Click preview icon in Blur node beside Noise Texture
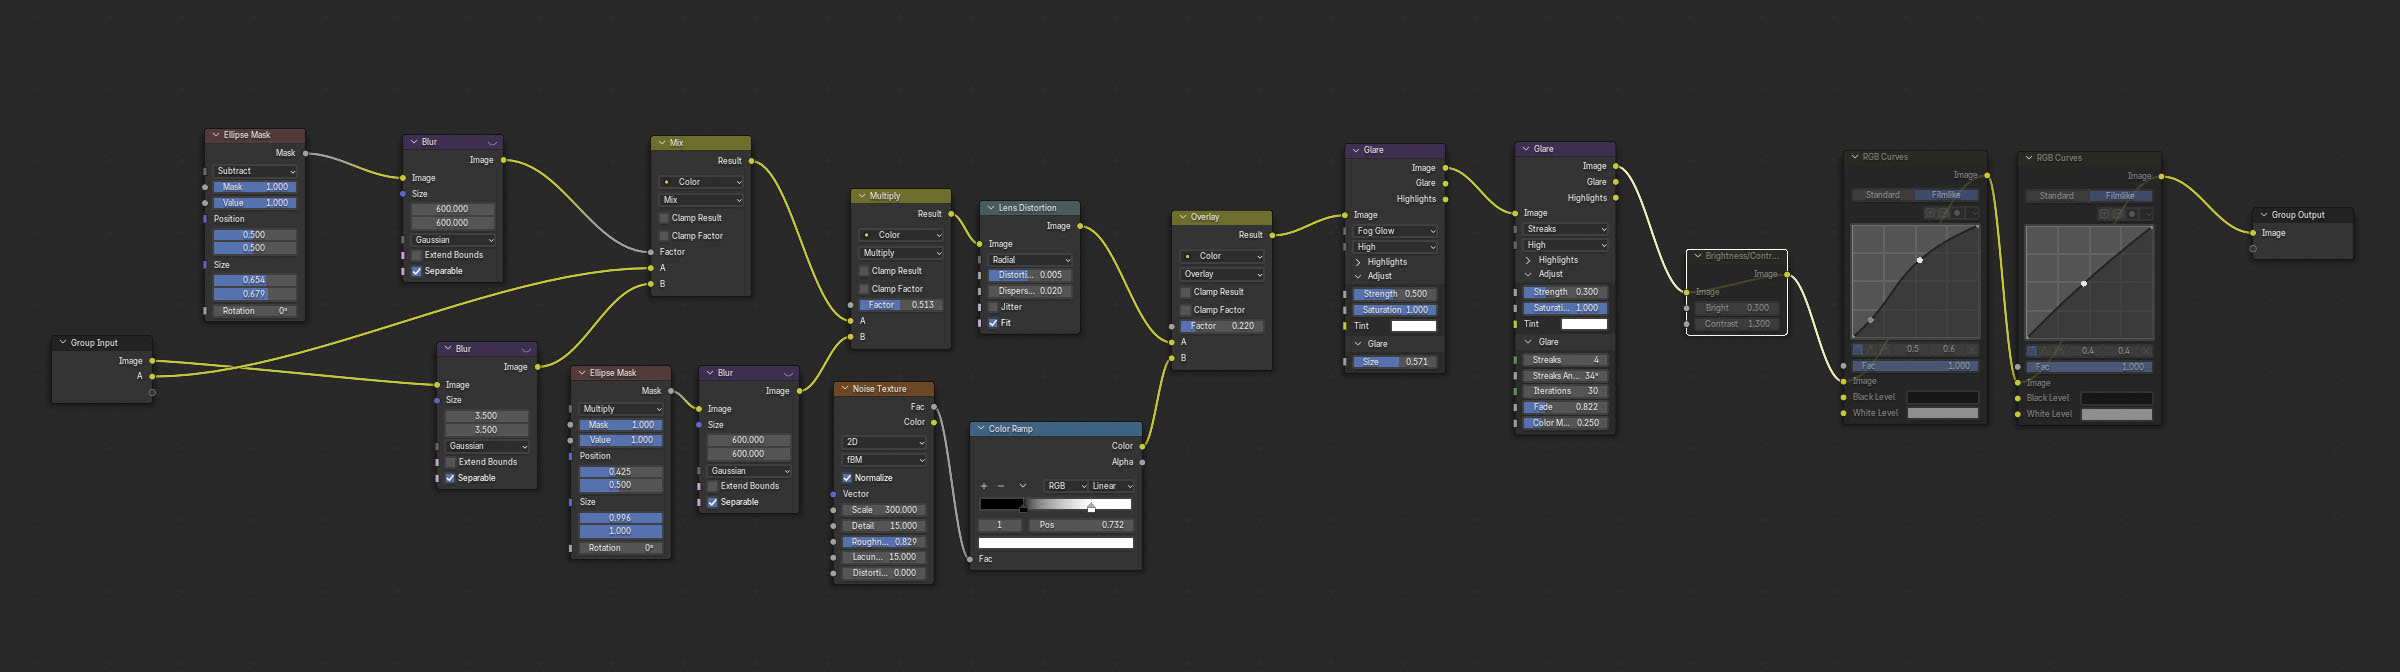The width and height of the screenshot is (2400, 672). (788, 374)
